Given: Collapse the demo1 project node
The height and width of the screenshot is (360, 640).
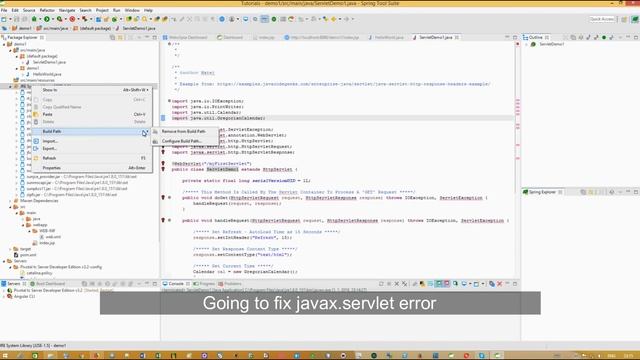Looking at the screenshot, I should (4, 44).
